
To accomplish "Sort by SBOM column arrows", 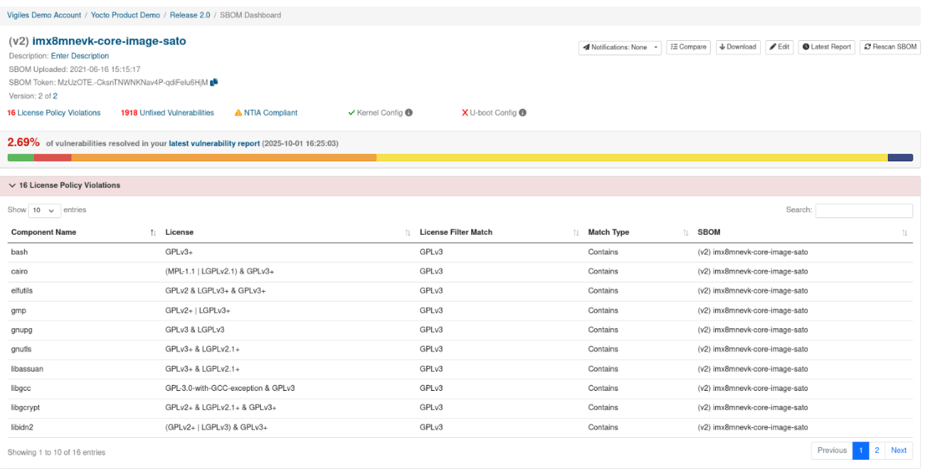I will (x=905, y=233).
